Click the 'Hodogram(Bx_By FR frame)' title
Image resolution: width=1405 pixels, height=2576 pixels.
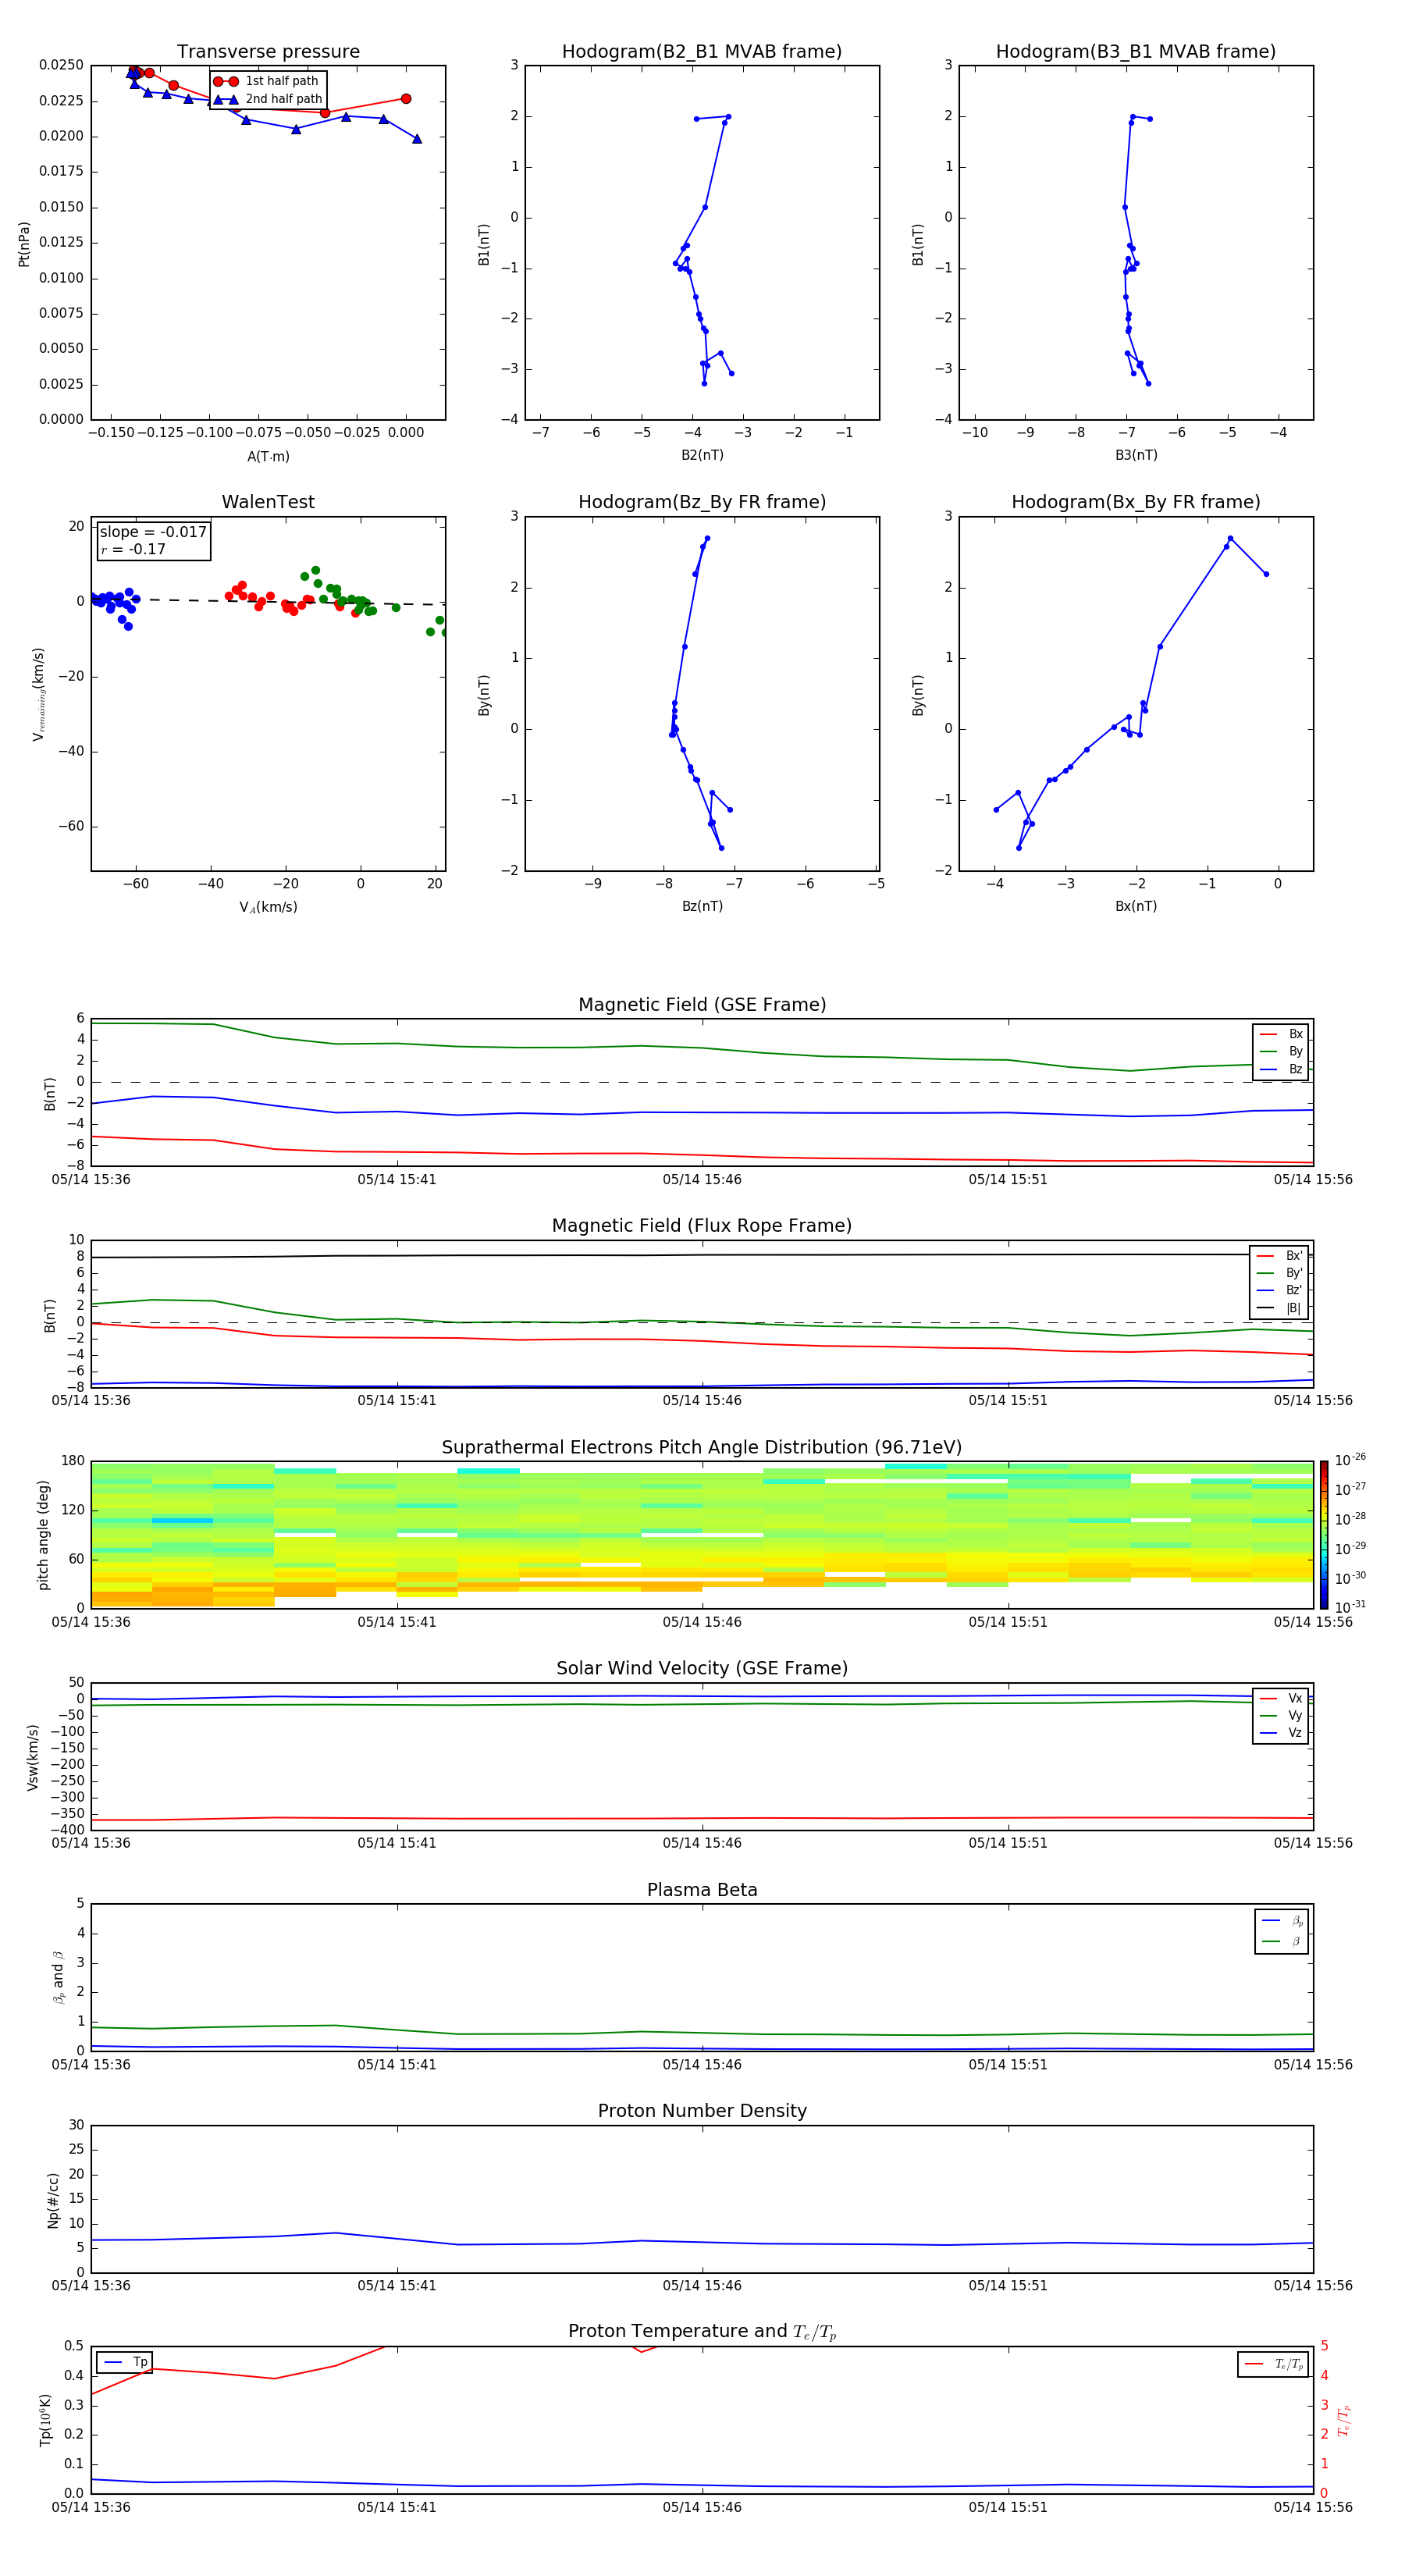1136,502
